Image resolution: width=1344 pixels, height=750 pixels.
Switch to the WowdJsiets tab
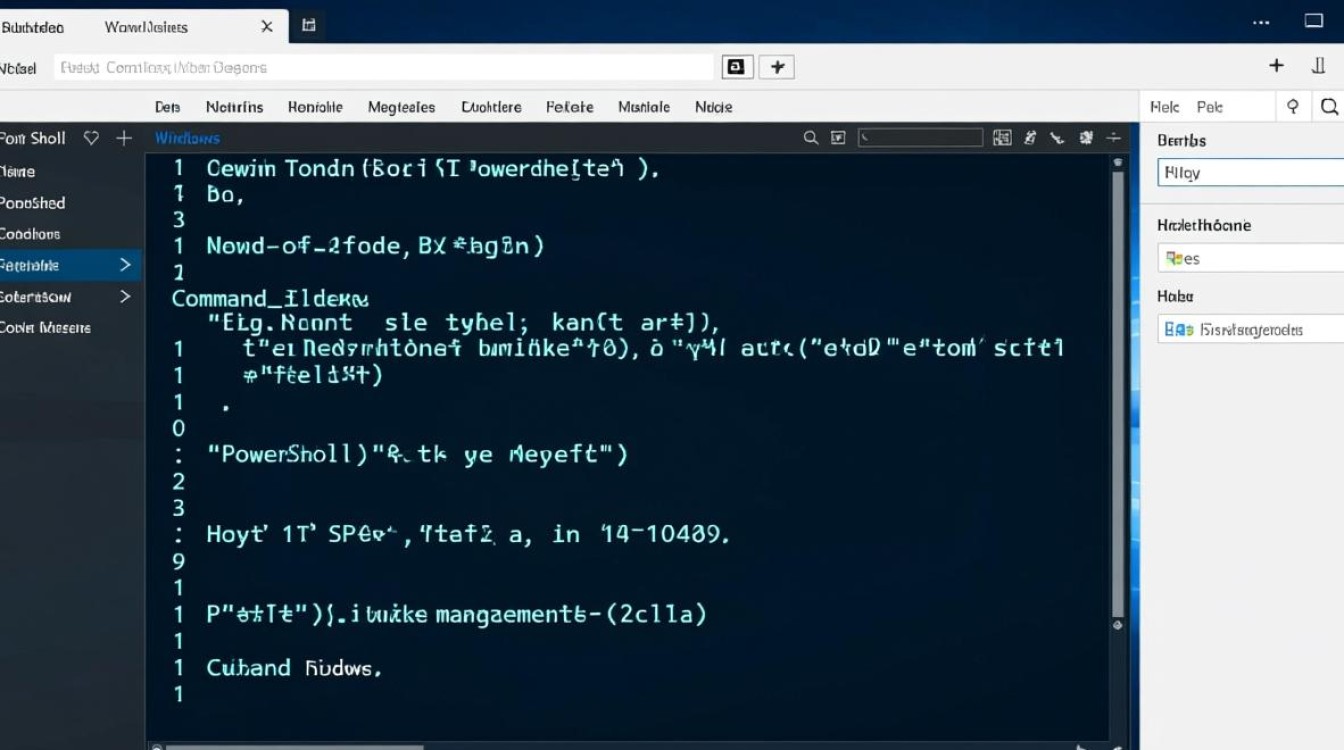pos(146,27)
